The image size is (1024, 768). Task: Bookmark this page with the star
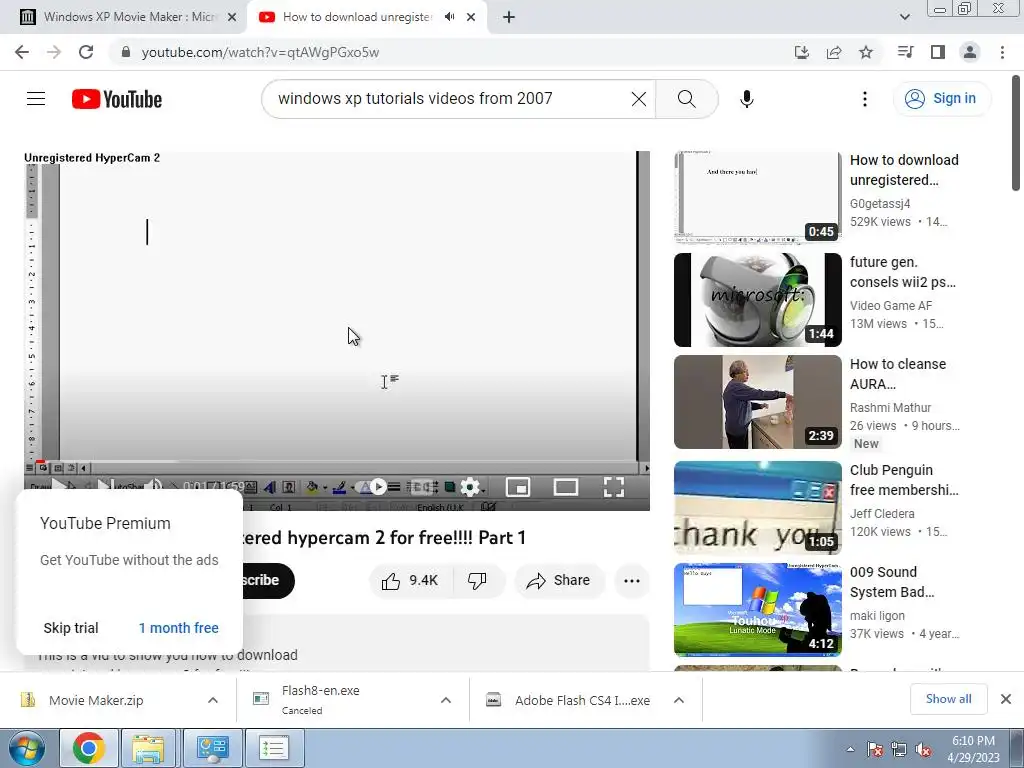point(866,52)
